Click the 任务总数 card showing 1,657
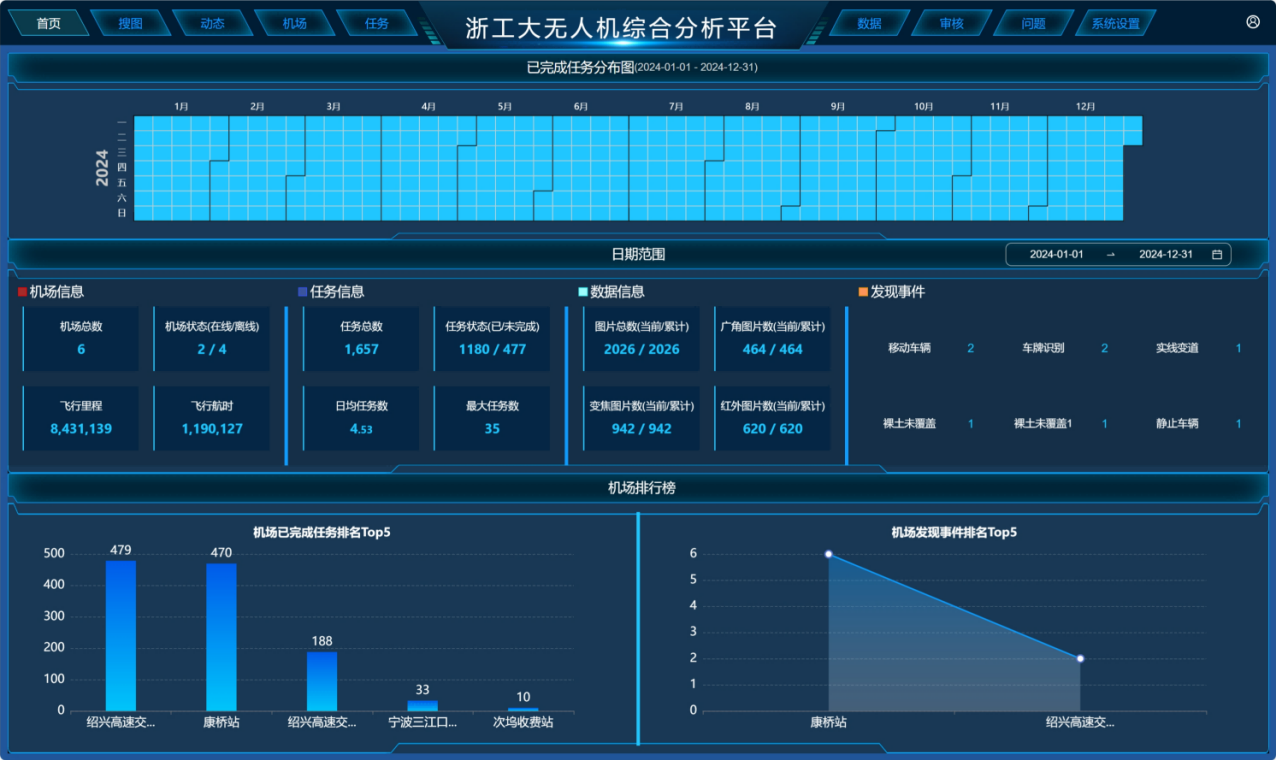The height and width of the screenshot is (760, 1276). pyautogui.click(x=361, y=339)
